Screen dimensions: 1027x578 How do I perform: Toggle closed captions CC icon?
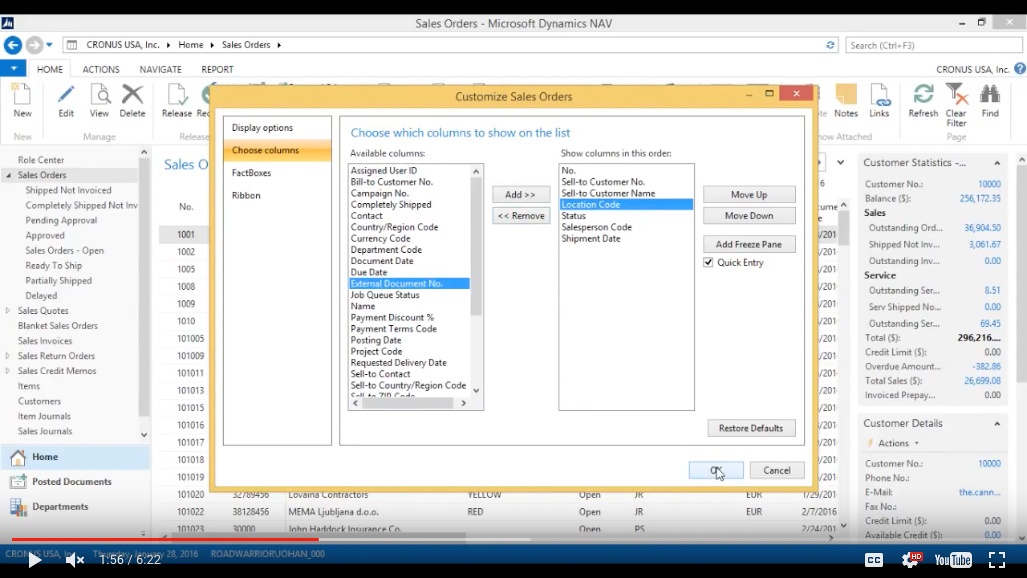pyautogui.click(x=874, y=560)
